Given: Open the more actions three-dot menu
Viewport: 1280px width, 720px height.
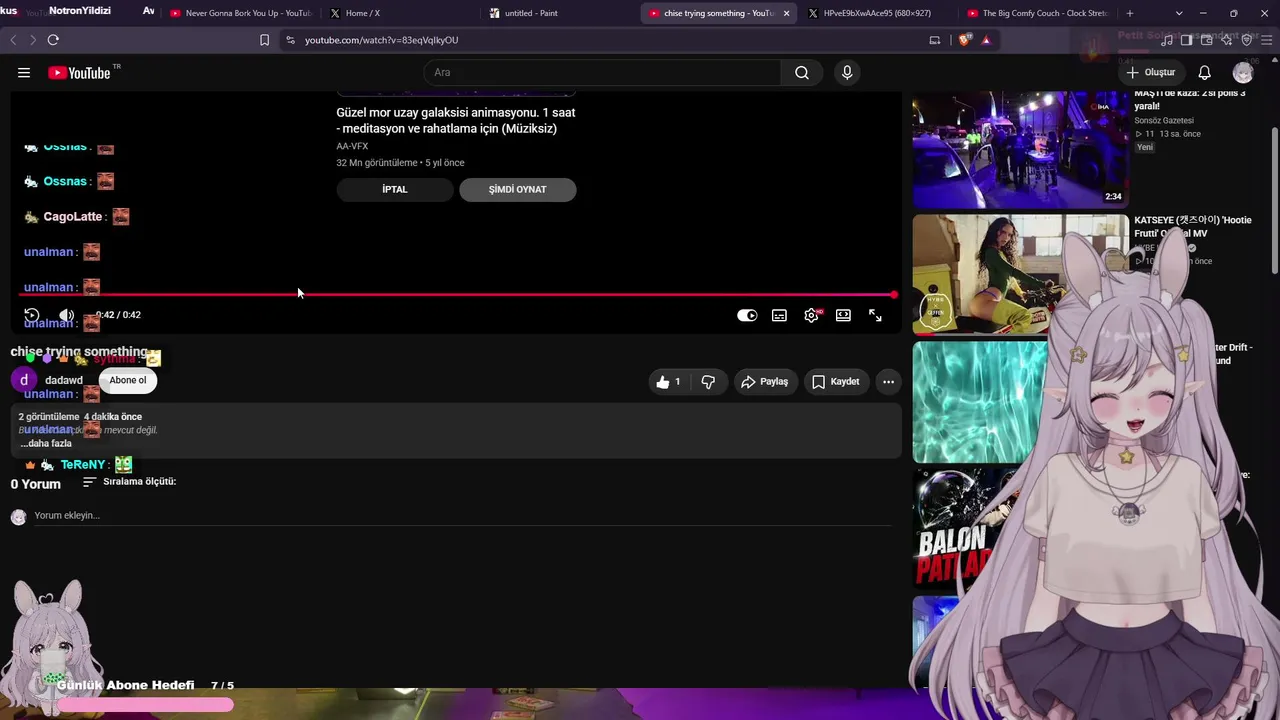Looking at the screenshot, I should coord(888,381).
